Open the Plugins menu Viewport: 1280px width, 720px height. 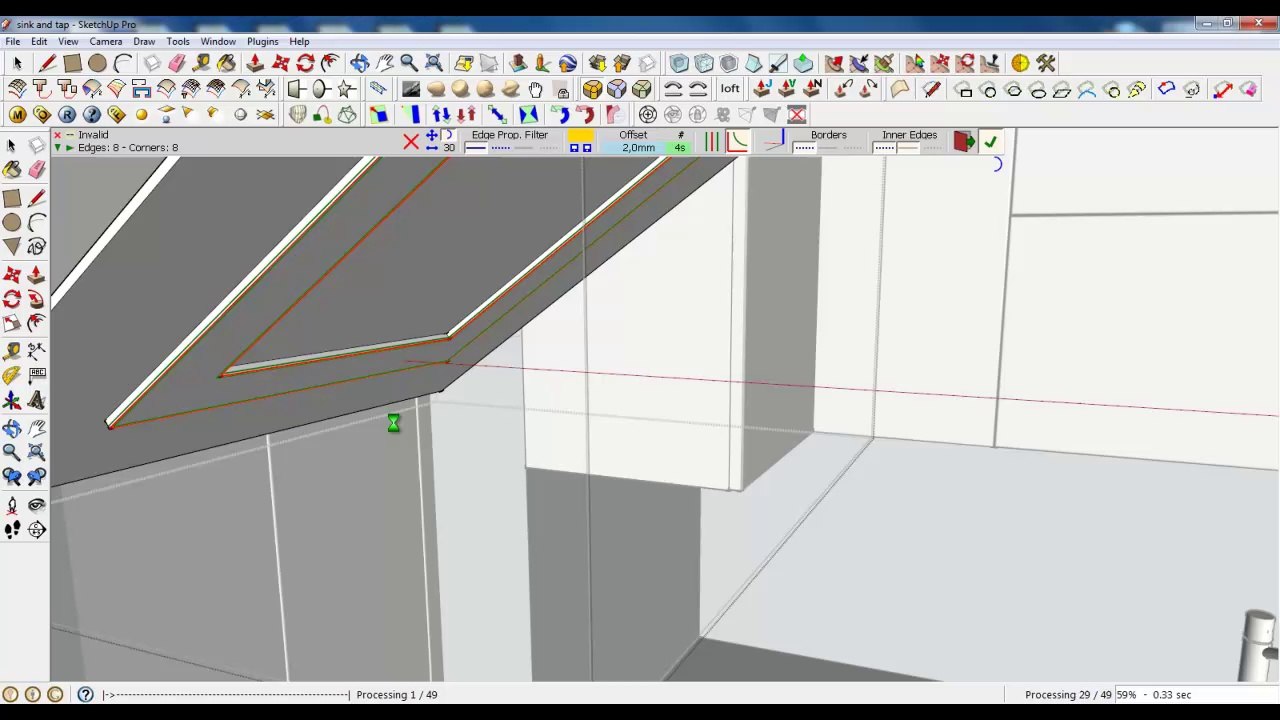[263, 42]
